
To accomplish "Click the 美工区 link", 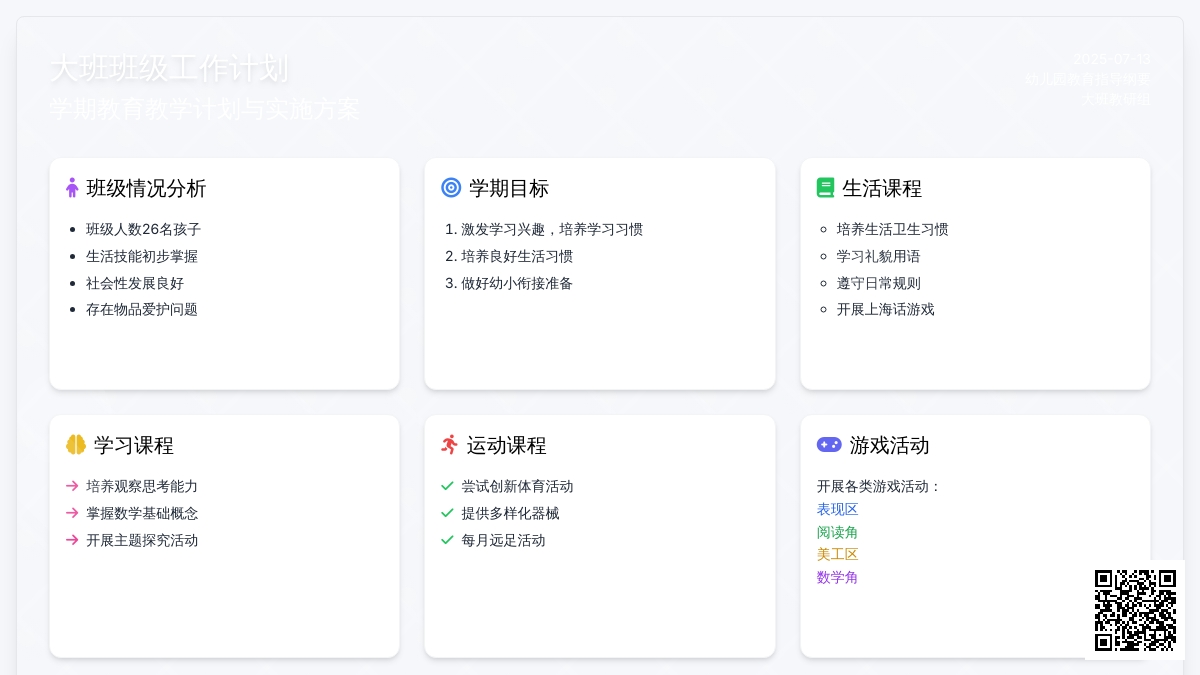I will [x=837, y=554].
